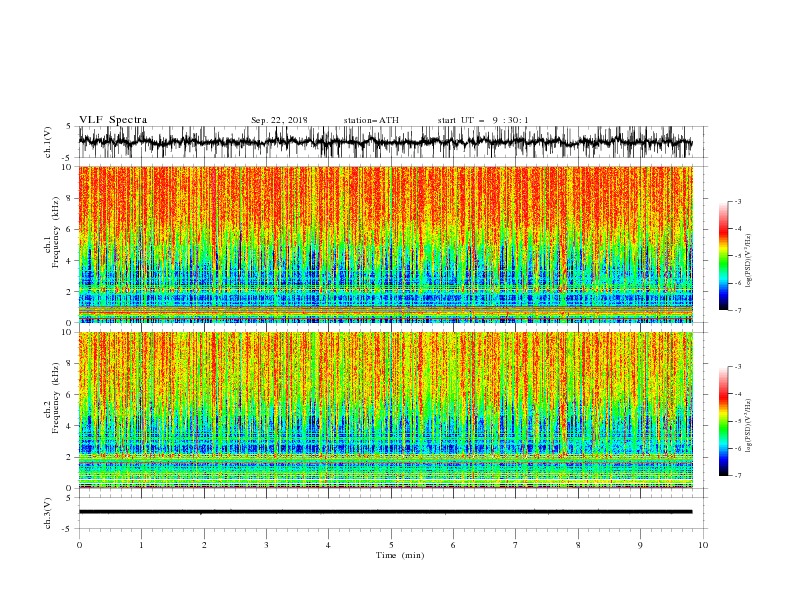The width and height of the screenshot is (792, 612).
Task: Click the lower "log(PSD)(V²/Hz)" color bar label
Action: [748, 426]
